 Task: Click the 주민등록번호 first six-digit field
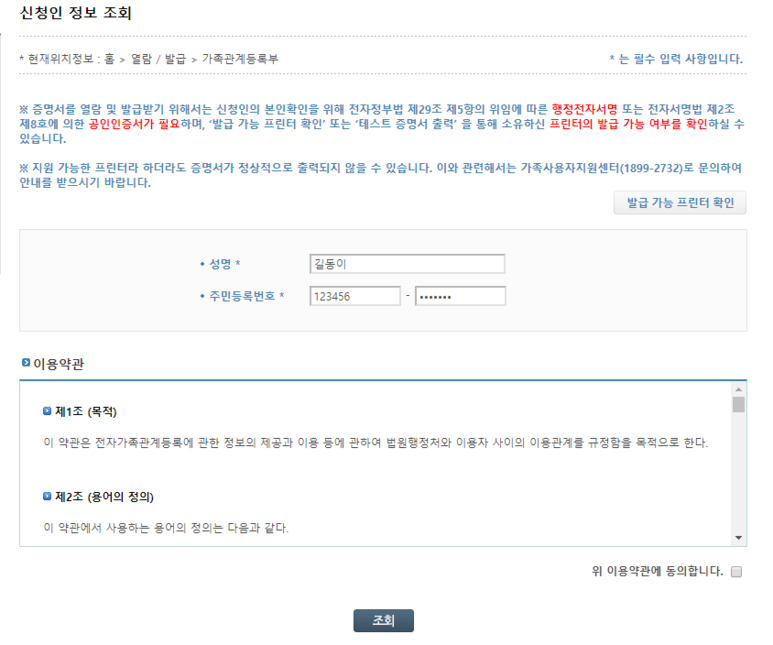coord(355,296)
